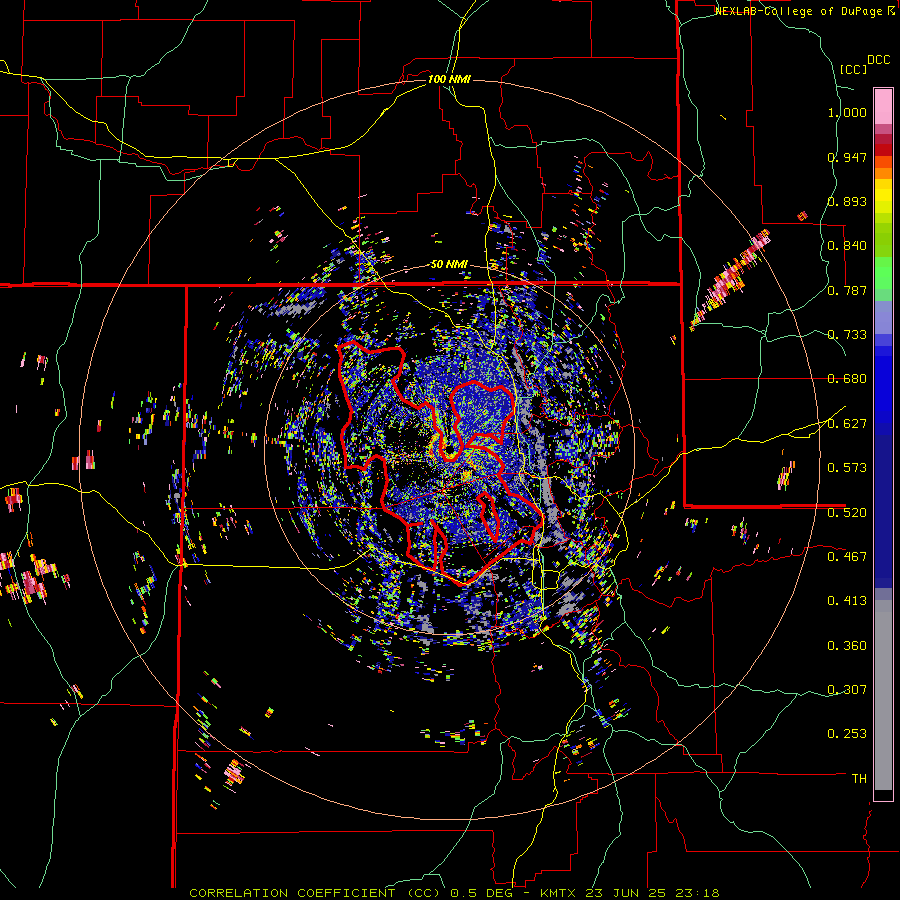Click the TH threshold label
Image resolution: width=900 pixels, height=900 pixels.
[x=859, y=779]
